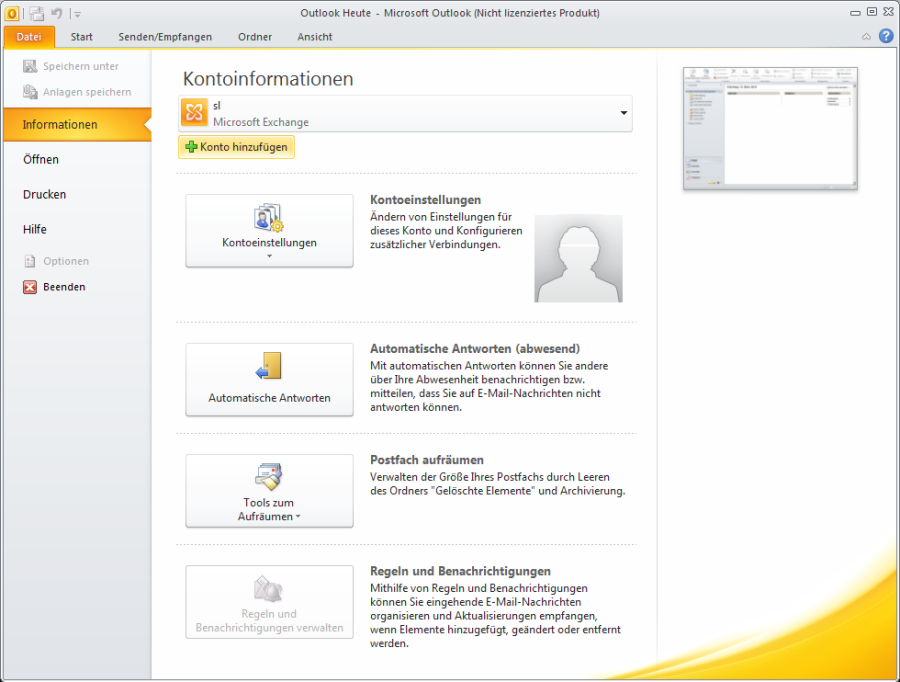Click the Kontoinformationen heading
The width and height of the screenshot is (900, 682).
[268, 79]
